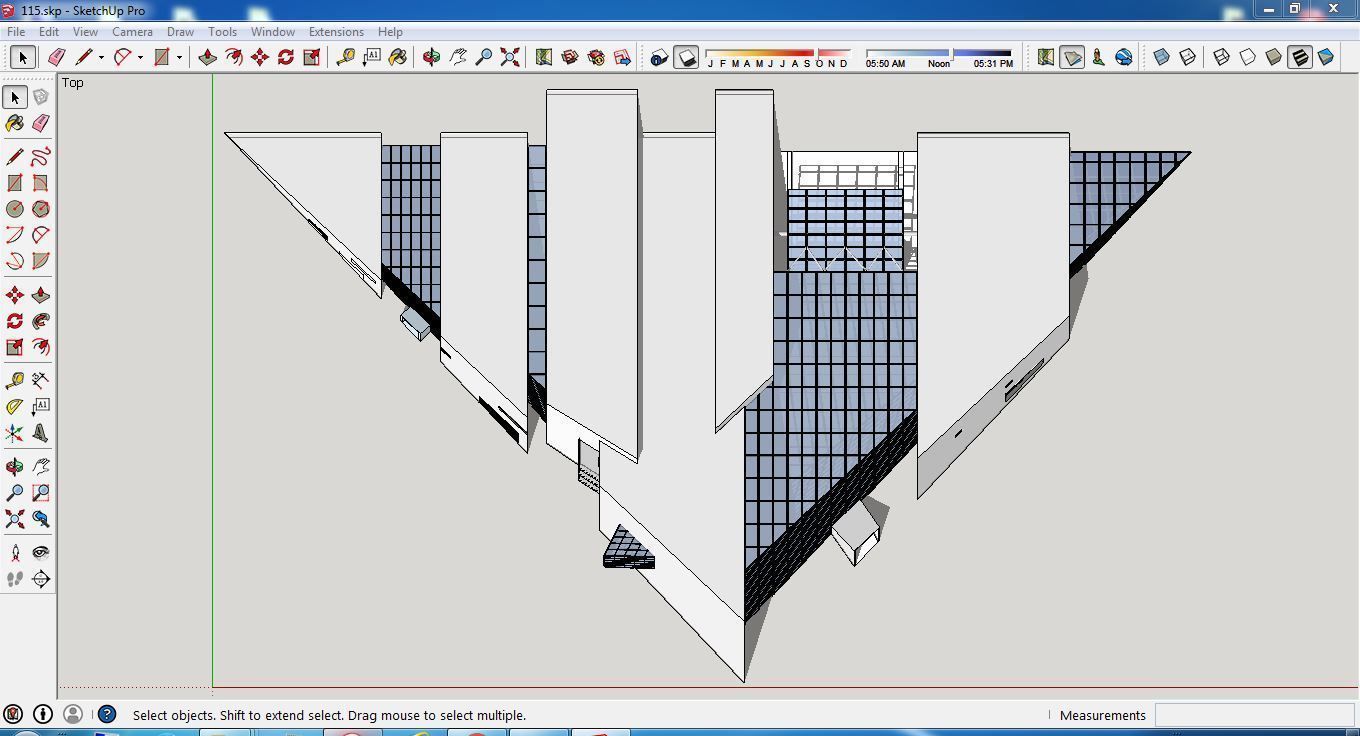This screenshot has width=1360, height=736.
Task: Open the File menu
Action: (x=16, y=32)
